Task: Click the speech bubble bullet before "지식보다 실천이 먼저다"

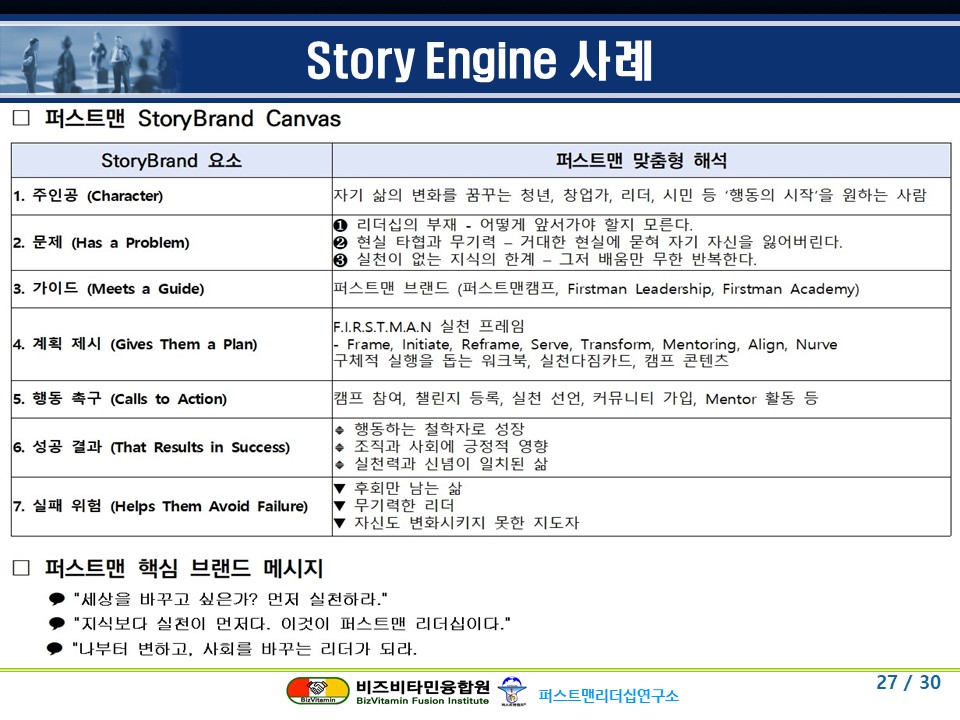Action: pos(56,623)
